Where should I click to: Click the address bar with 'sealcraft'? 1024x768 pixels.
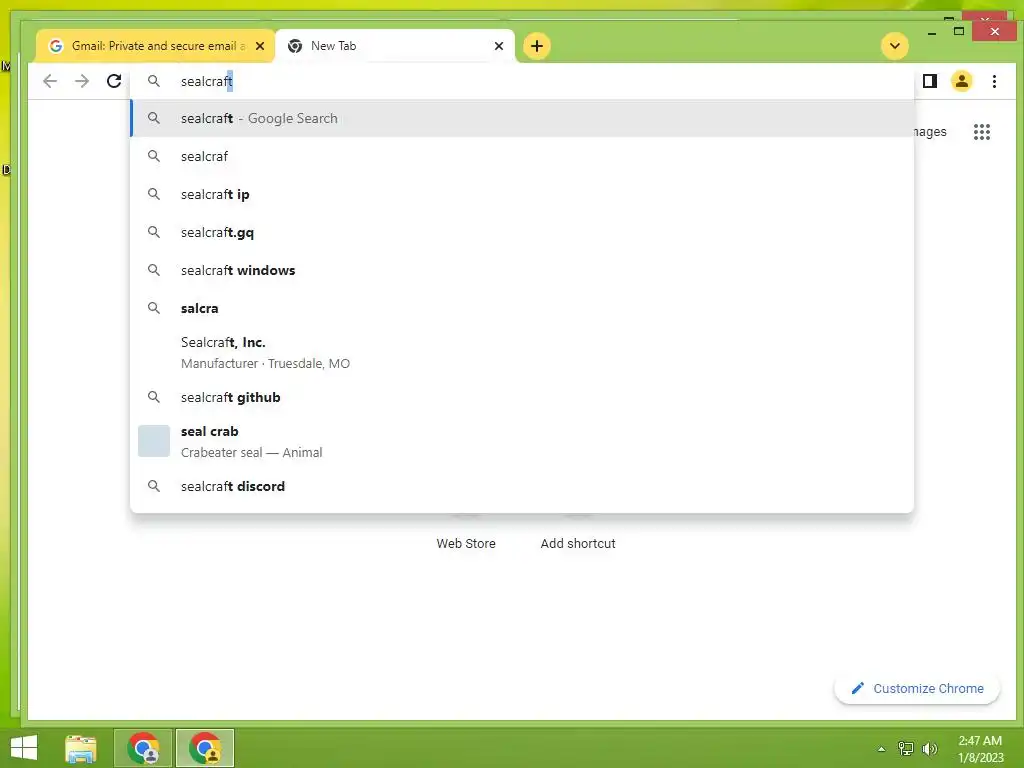click(x=522, y=81)
